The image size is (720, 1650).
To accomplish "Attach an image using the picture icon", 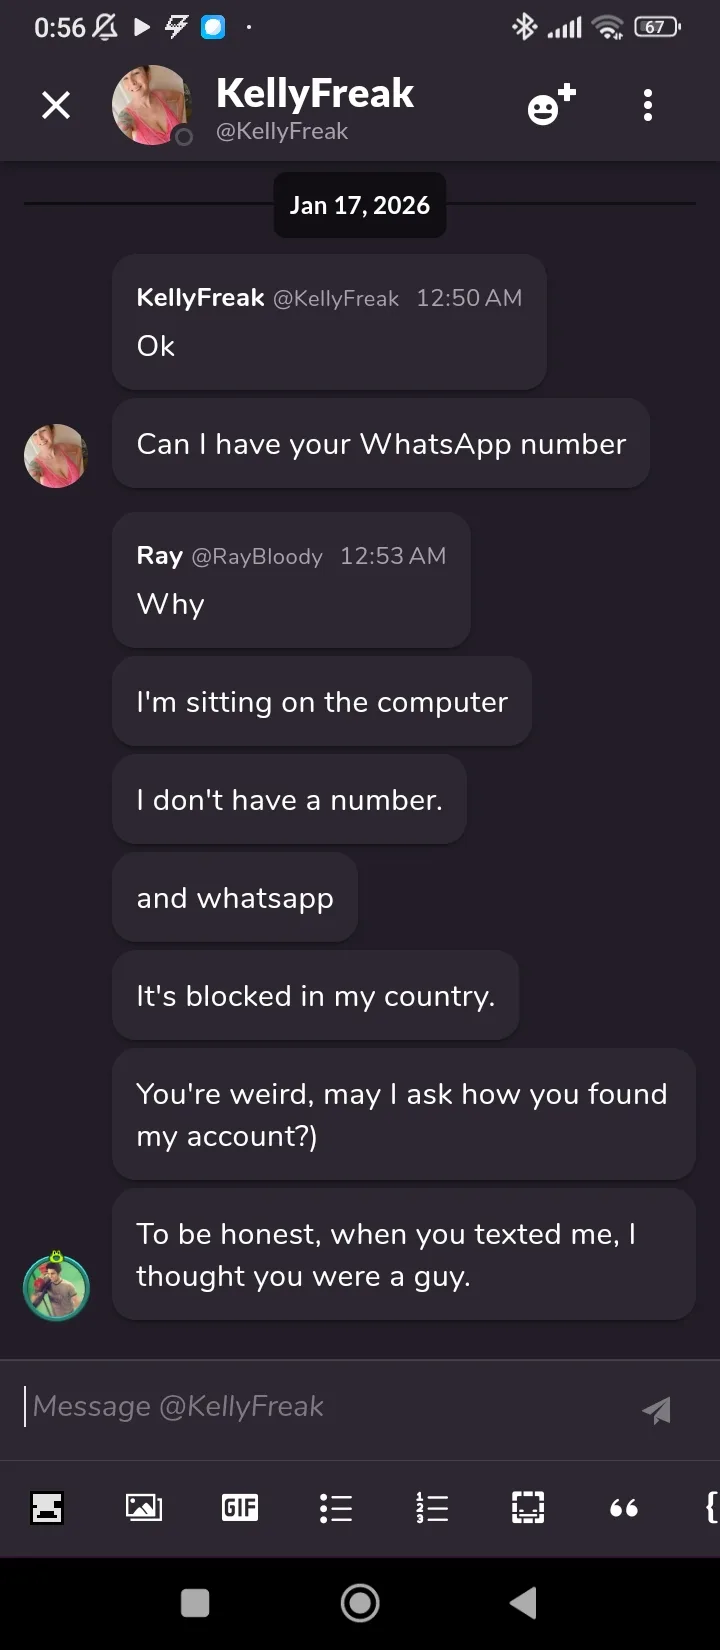I will (x=143, y=1507).
